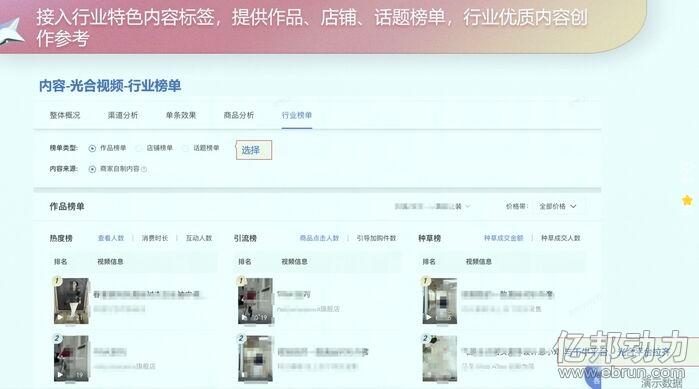Show 种草榜 by 种草成交金额
The image size is (699, 389).
[x=504, y=238]
